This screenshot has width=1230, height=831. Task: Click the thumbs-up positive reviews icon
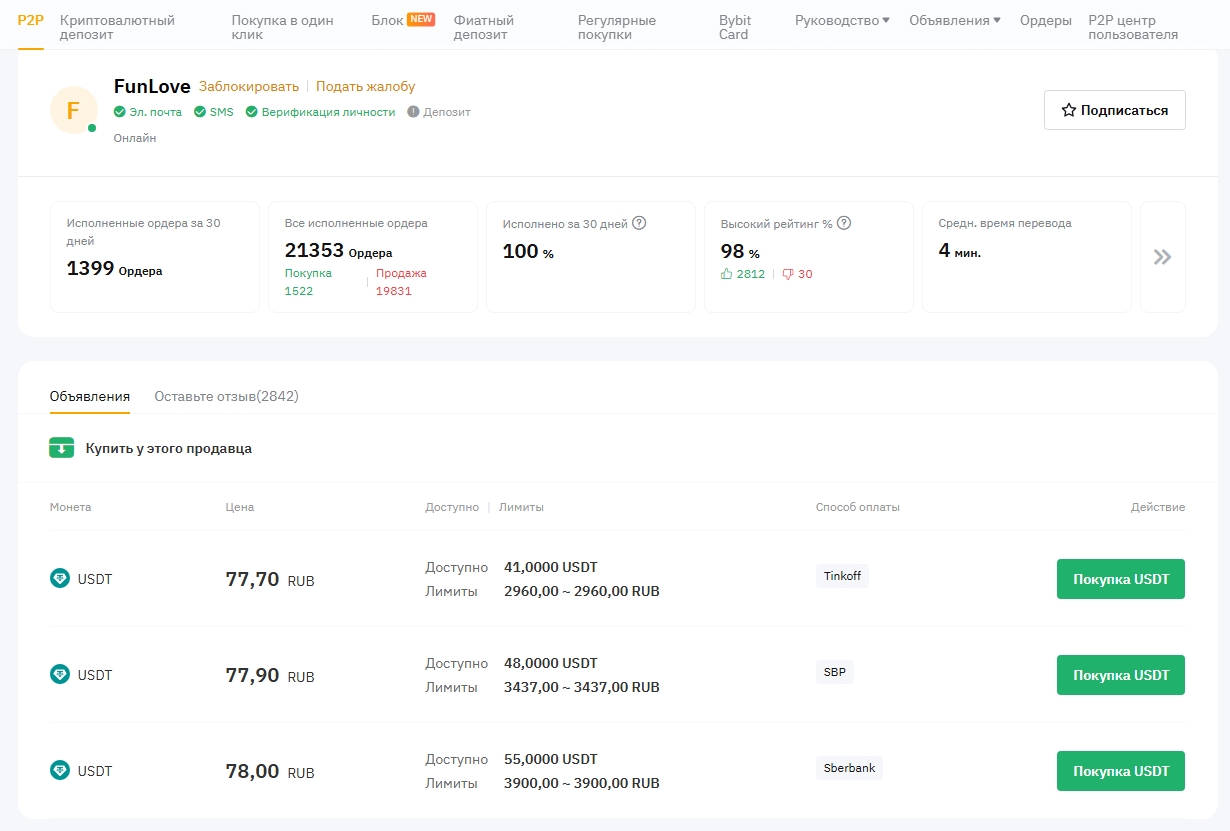pyautogui.click(x=727, y=274)
